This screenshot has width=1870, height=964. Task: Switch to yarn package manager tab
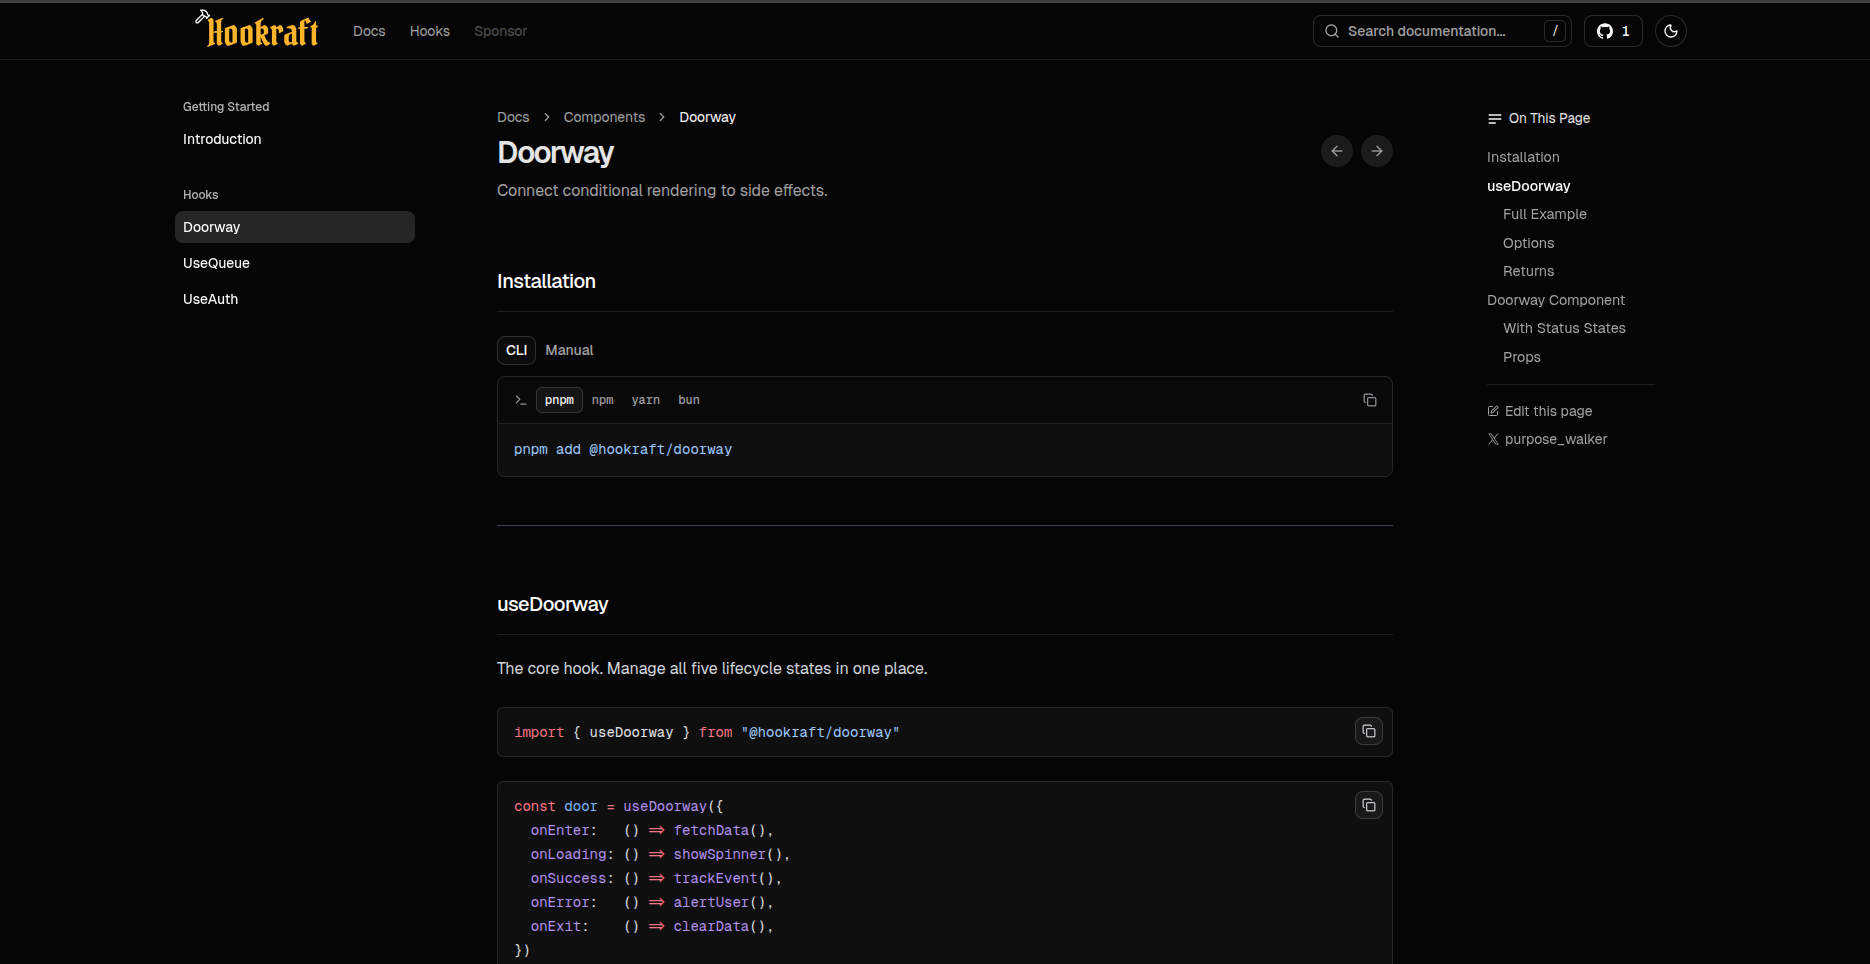click(645, 400)
